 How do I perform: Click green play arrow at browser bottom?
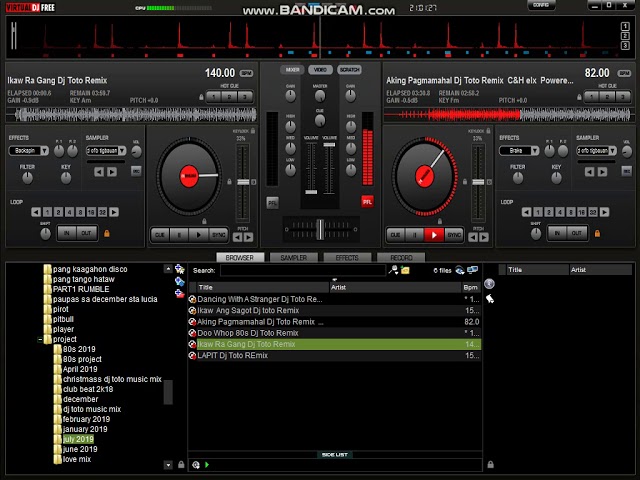pyautogui.click(x=207, y=465)
